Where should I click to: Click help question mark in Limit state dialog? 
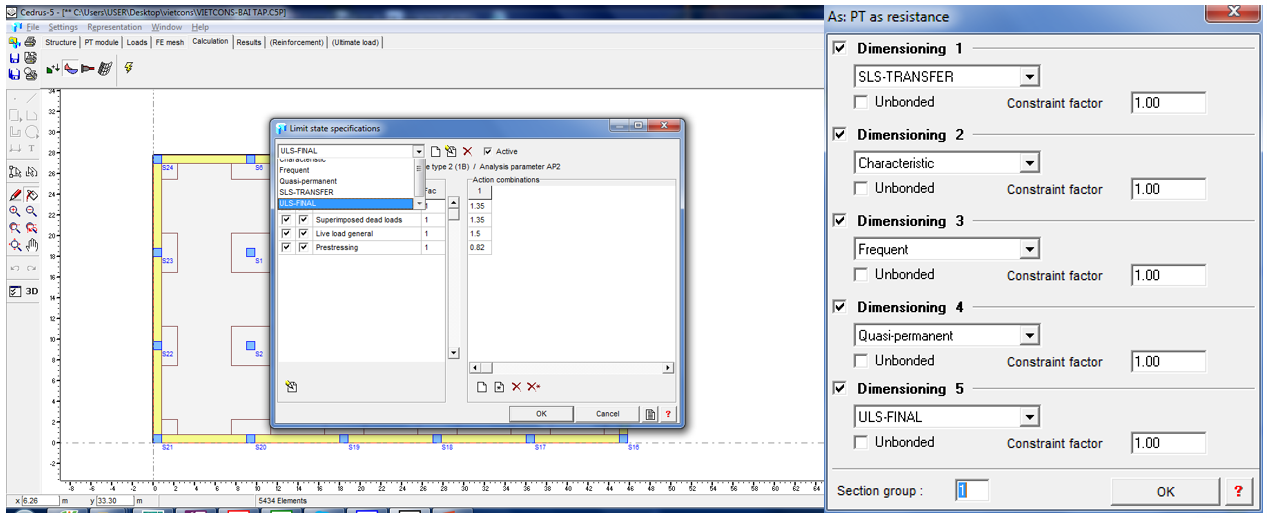tap(668, 414)
